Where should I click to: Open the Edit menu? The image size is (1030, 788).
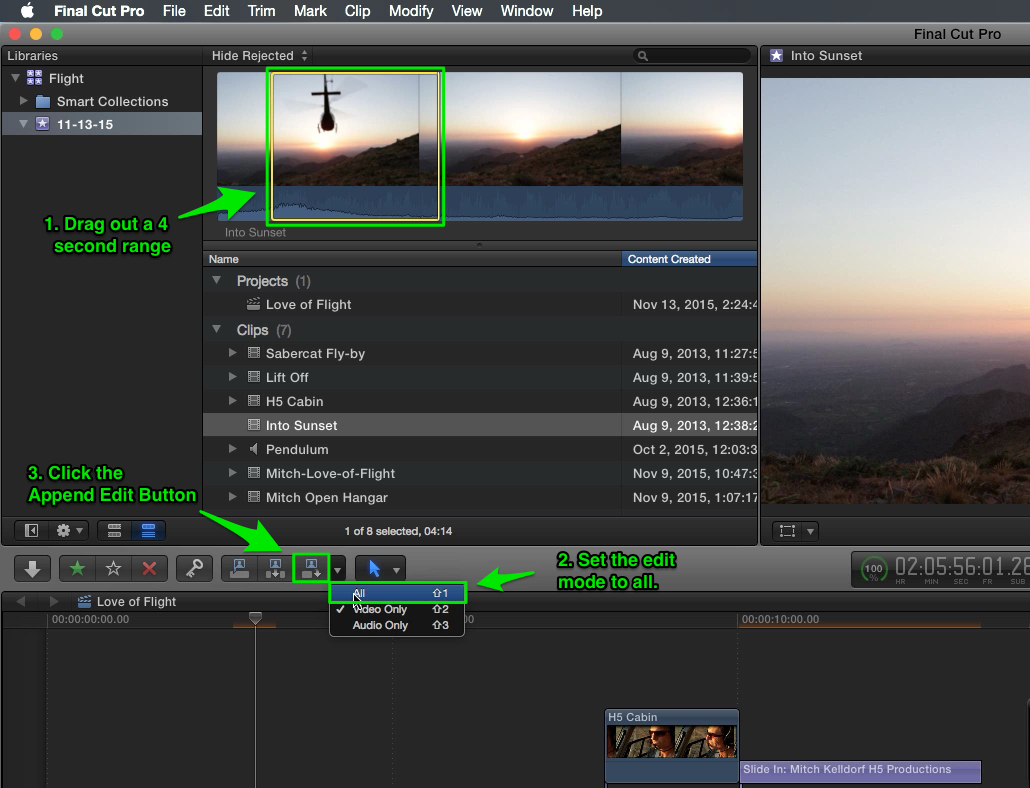(x=216, y=11)
